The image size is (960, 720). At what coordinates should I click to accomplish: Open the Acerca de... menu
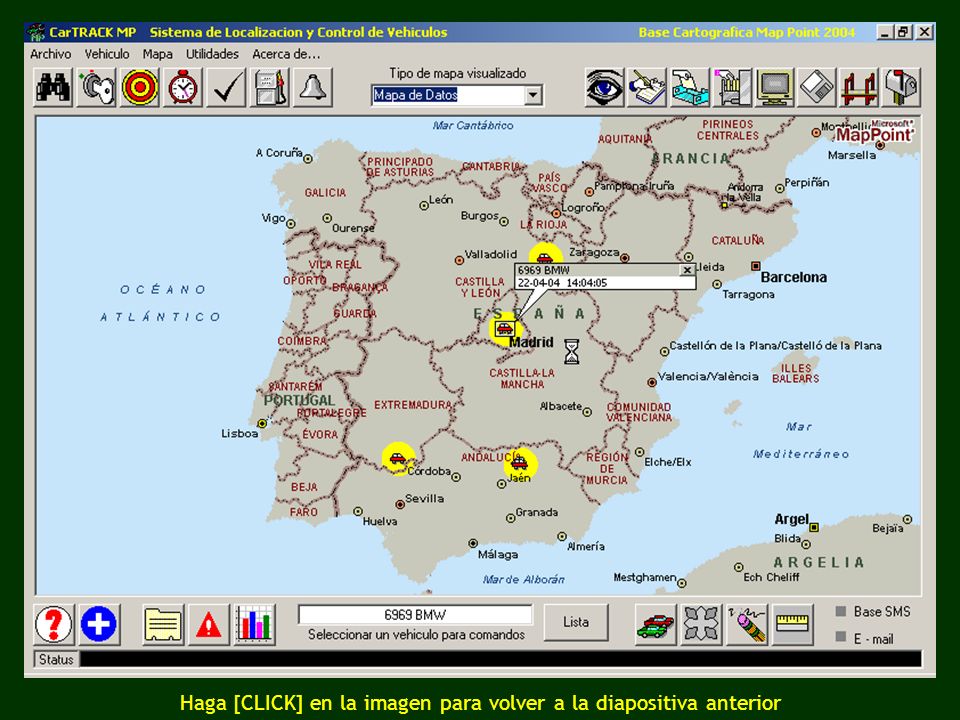point(286,54)
